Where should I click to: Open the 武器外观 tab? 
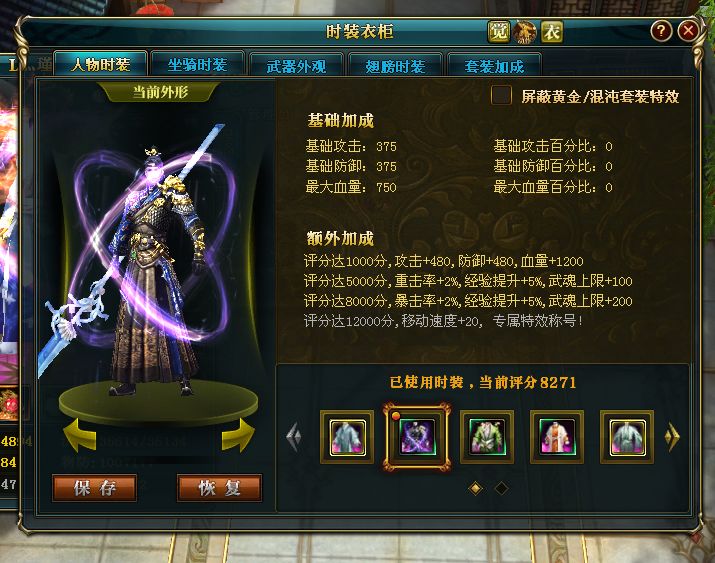(296, 66)
